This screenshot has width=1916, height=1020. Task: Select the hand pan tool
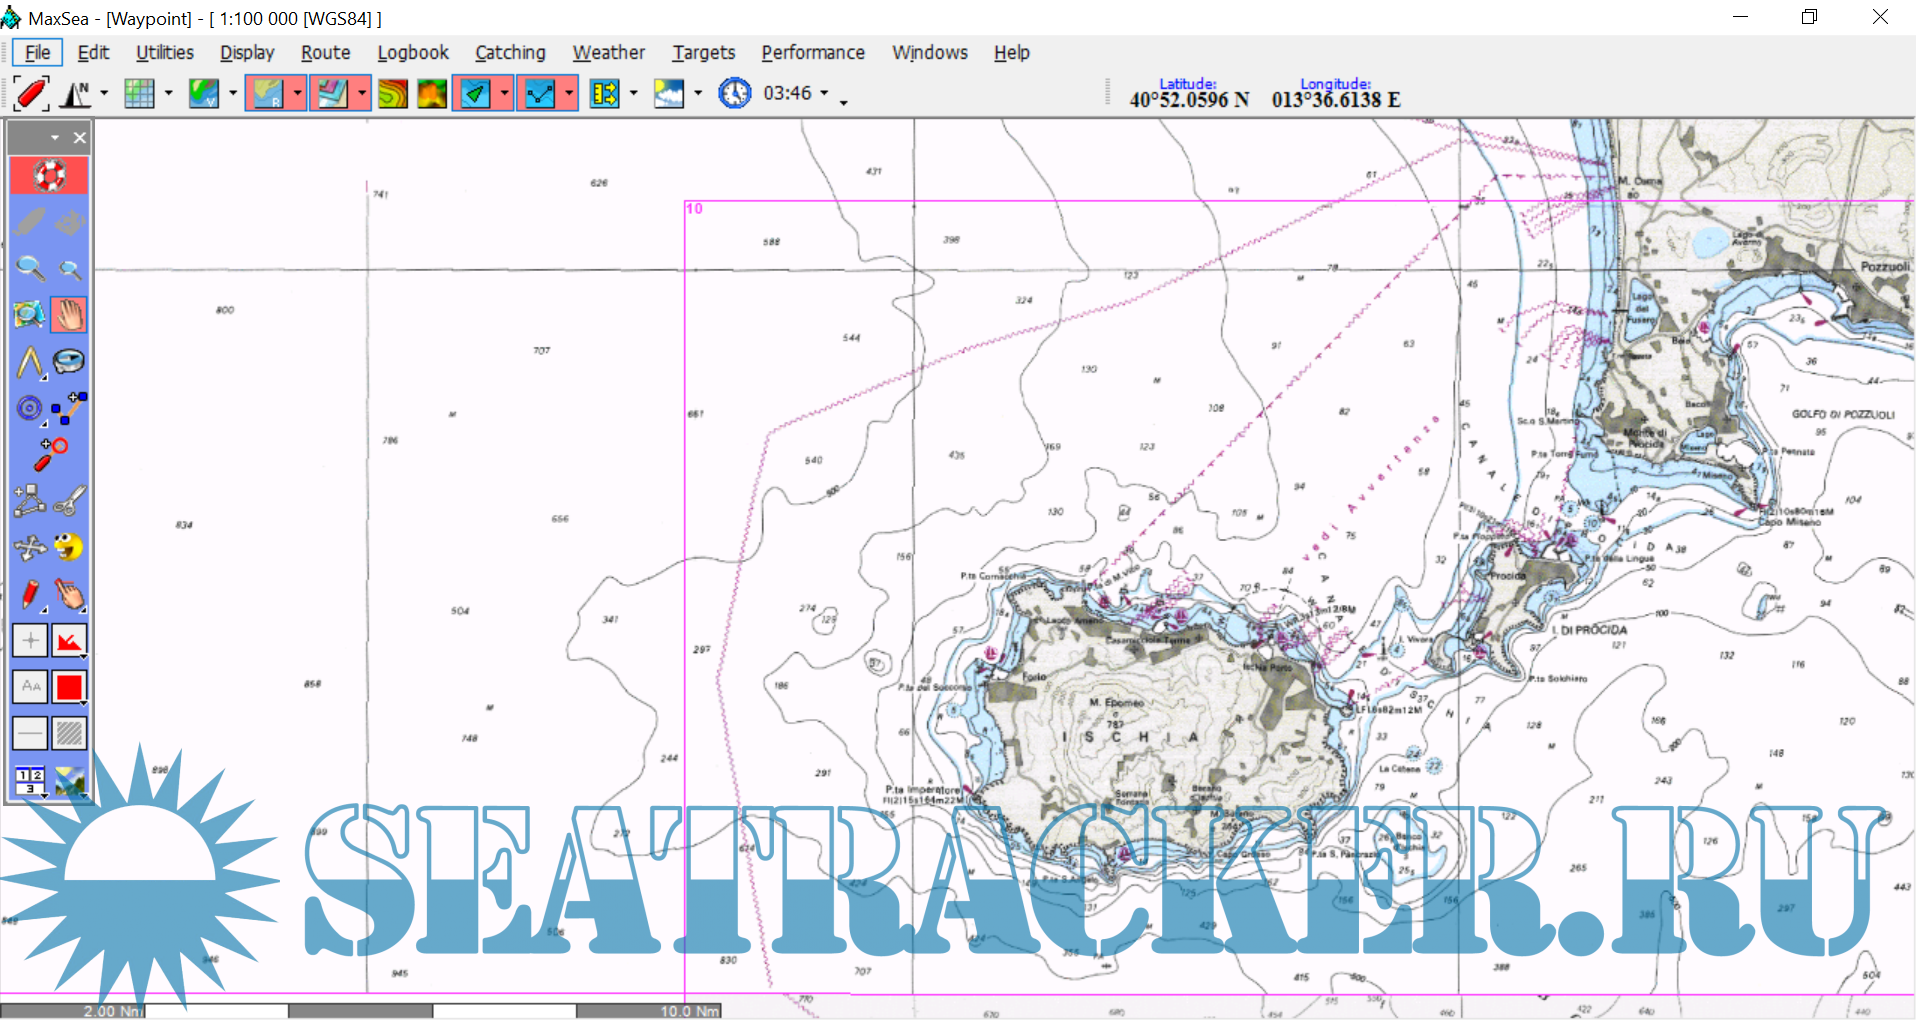click(69, 315)
